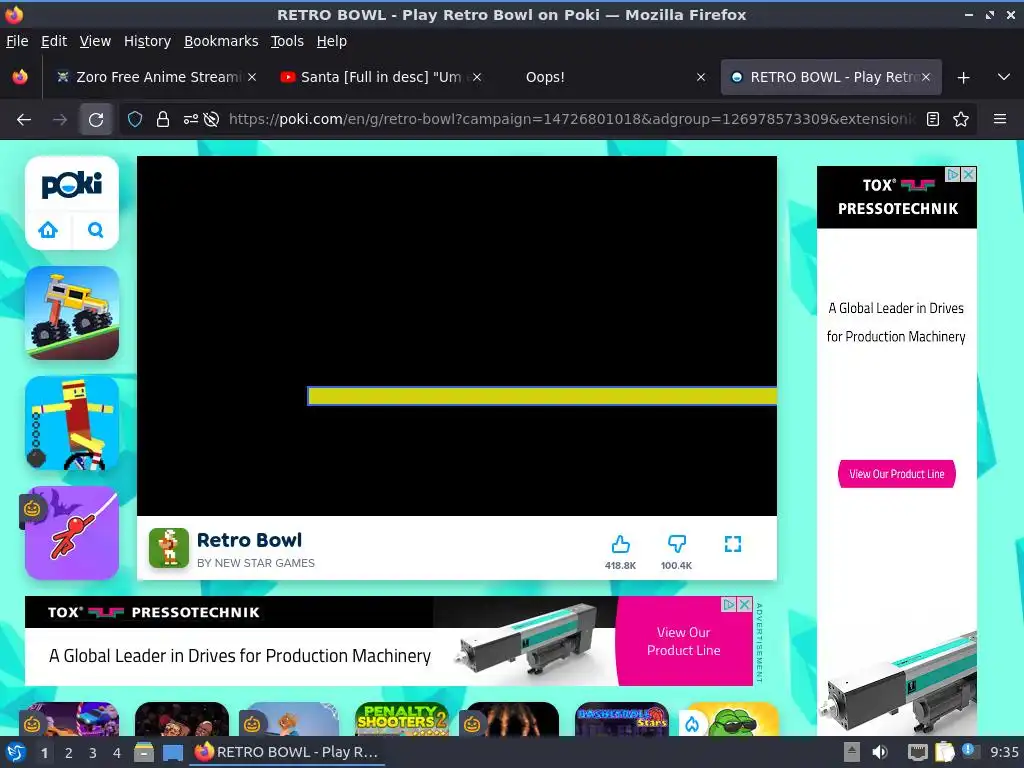The height and width of the screenshot is (768, 1024).
Task: Switch to workspace 2
Action: pos(69,753)
